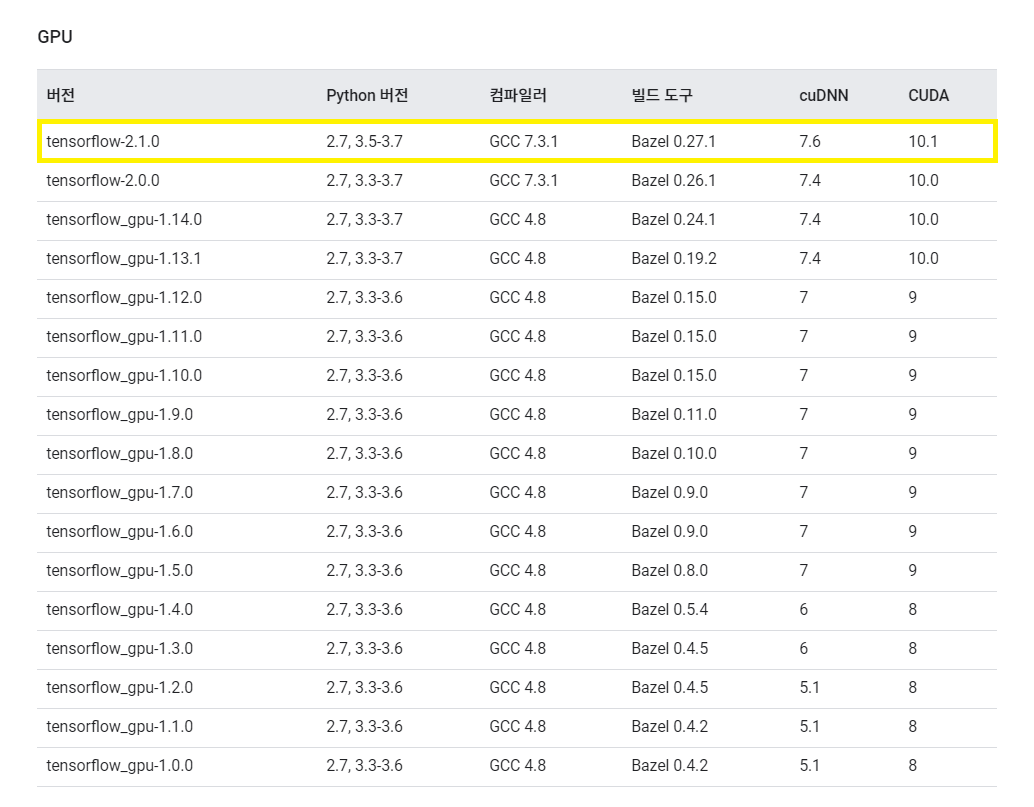Click the tensorflow_gpu-1.6.0 cell

(119, 530)
